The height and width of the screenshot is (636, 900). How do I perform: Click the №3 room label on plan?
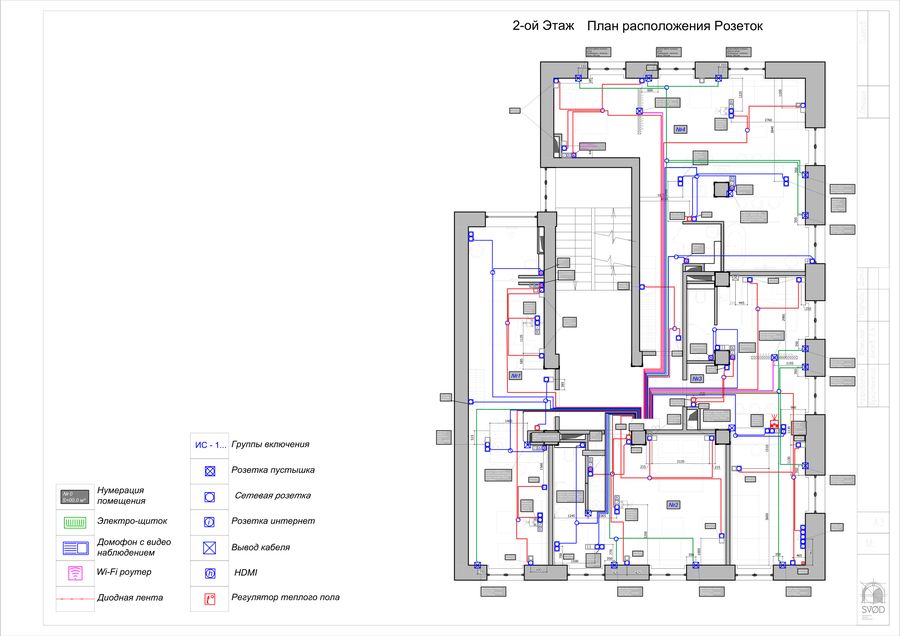697,379
